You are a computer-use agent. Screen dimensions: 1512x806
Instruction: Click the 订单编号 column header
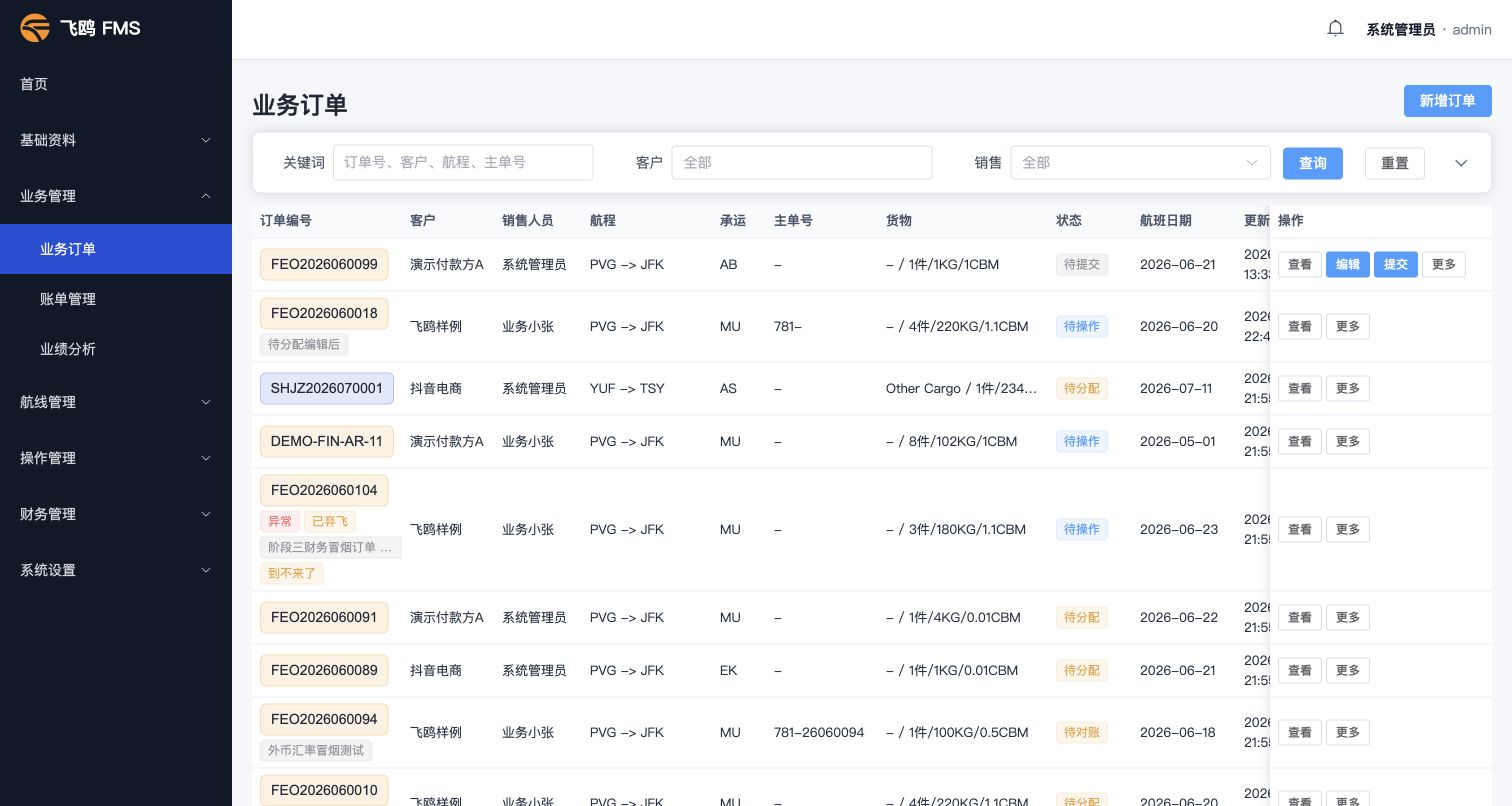pyautogui.click(x=286, y=221)
